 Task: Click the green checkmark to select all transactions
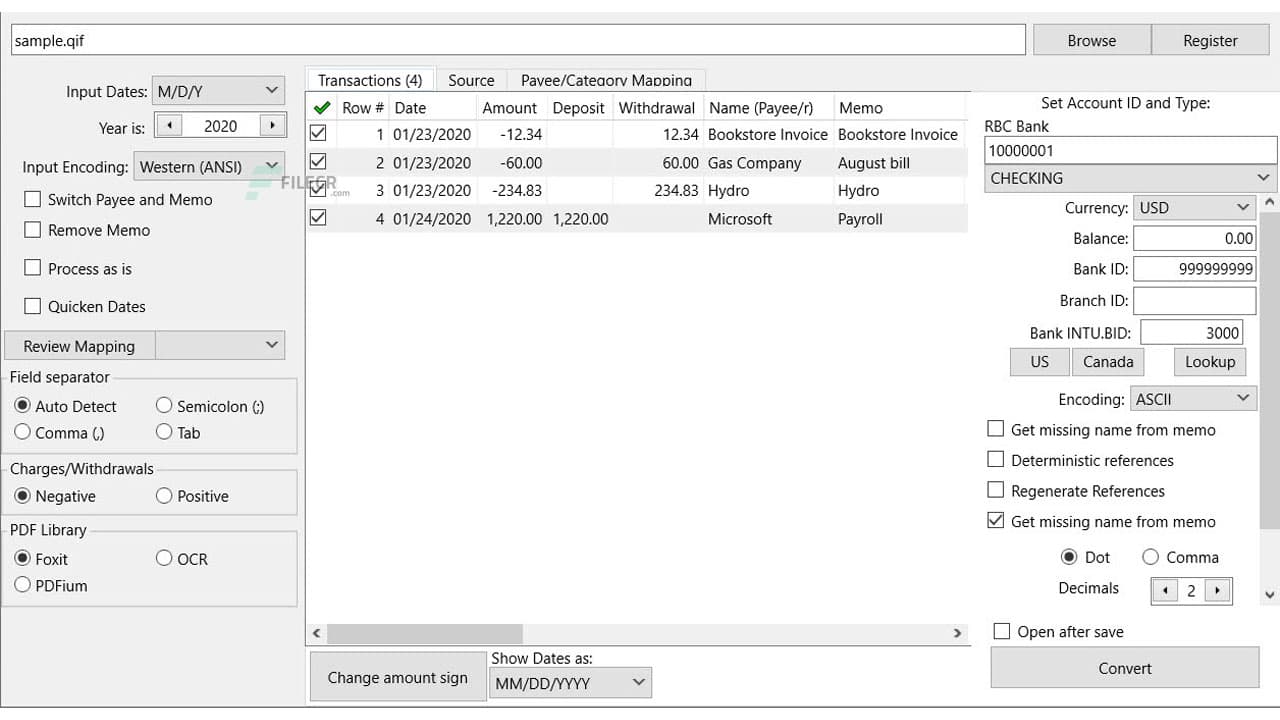coord(320,107)
